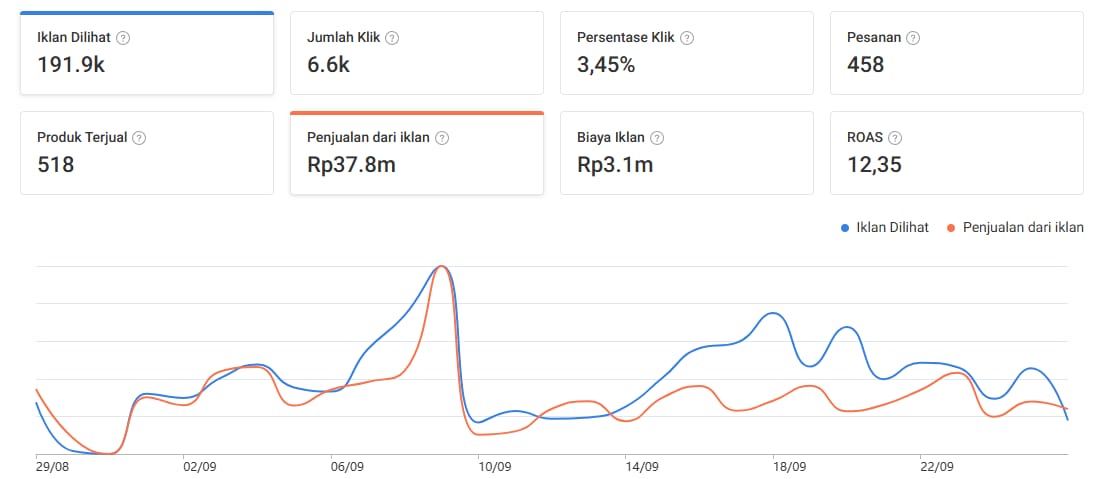Click help icon next to Persentase Klik
This screenshot has height=479, width=1096.
click(687, 38)
